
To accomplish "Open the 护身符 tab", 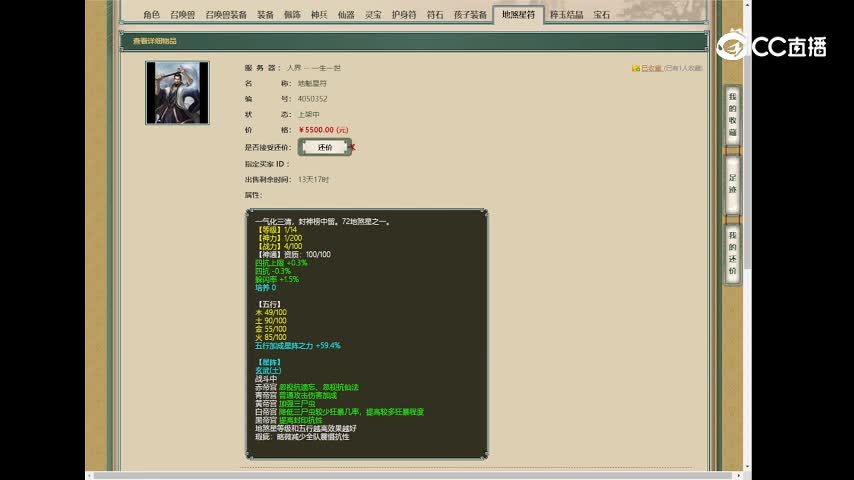I will (x=404, y=15).
